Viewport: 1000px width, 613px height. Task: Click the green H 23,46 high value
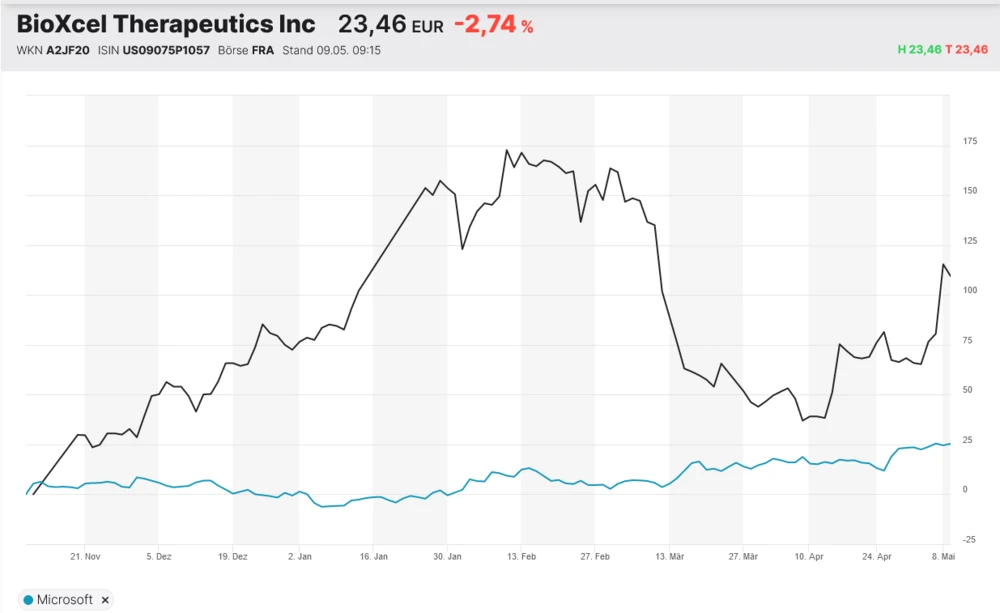pyautogui.click(x=920, y=50)
